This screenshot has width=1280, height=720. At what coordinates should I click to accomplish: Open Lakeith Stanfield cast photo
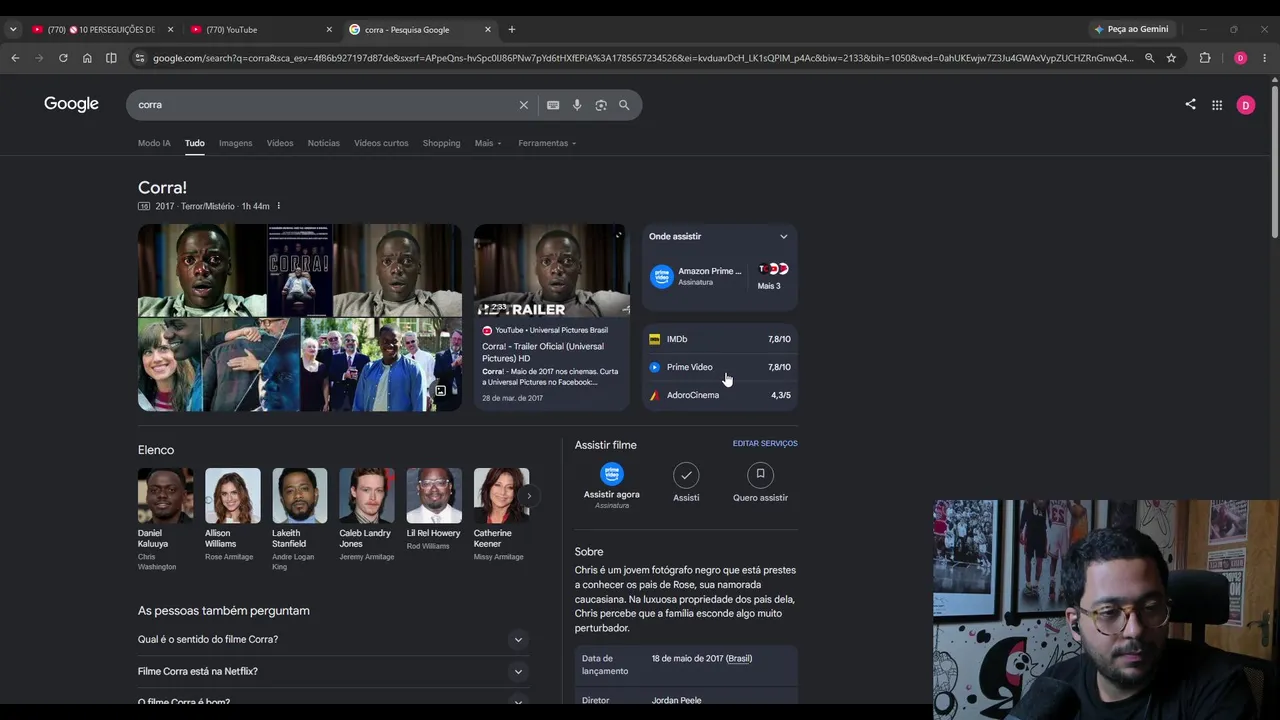tap(300, 495)
